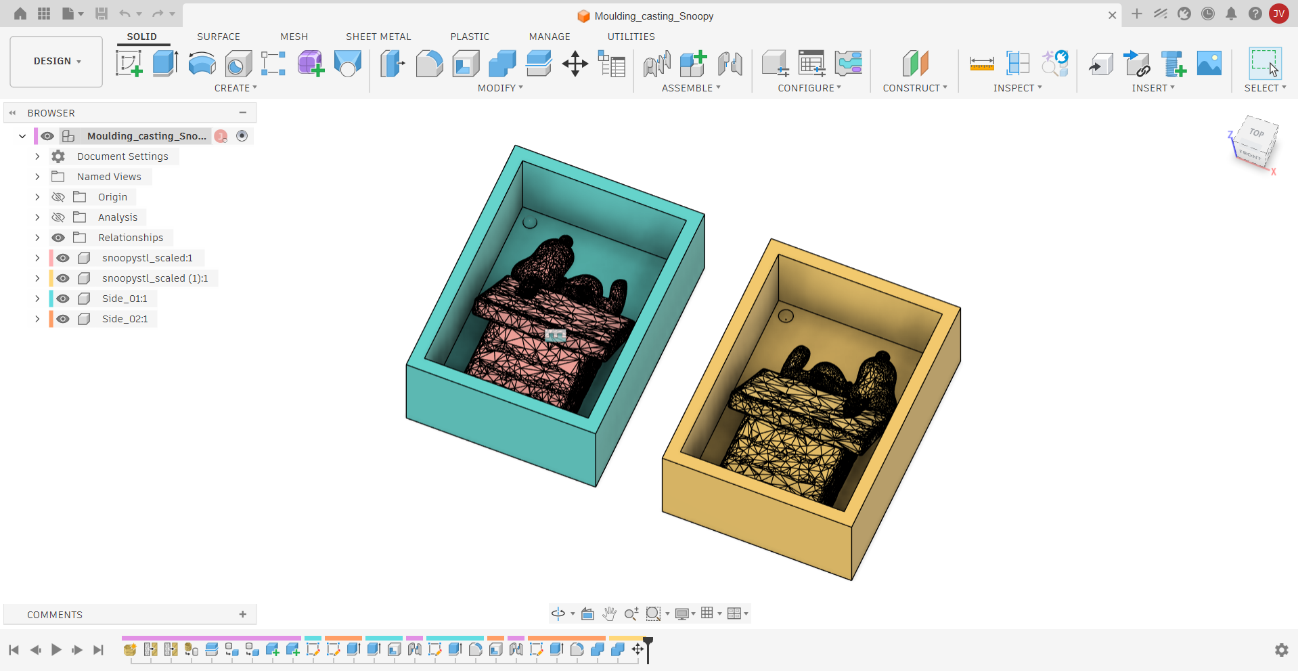Open a new design tab
The image size is (1298, 671).
click(1136, 14)
